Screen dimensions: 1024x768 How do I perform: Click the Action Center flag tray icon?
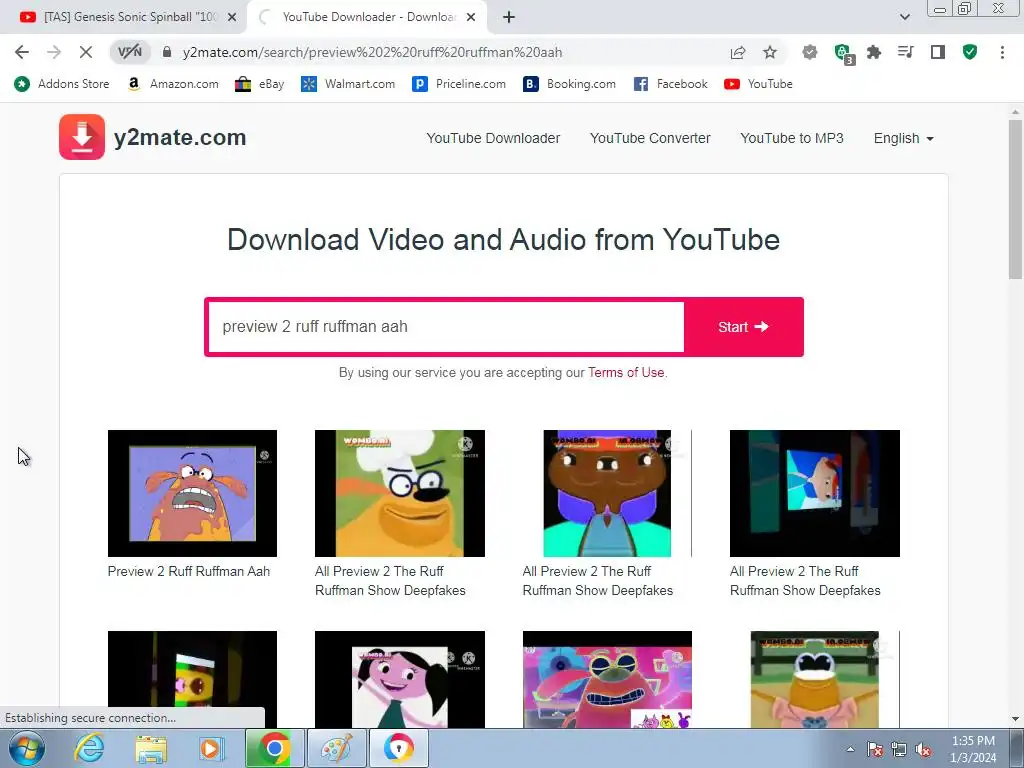tap(874, 750)
